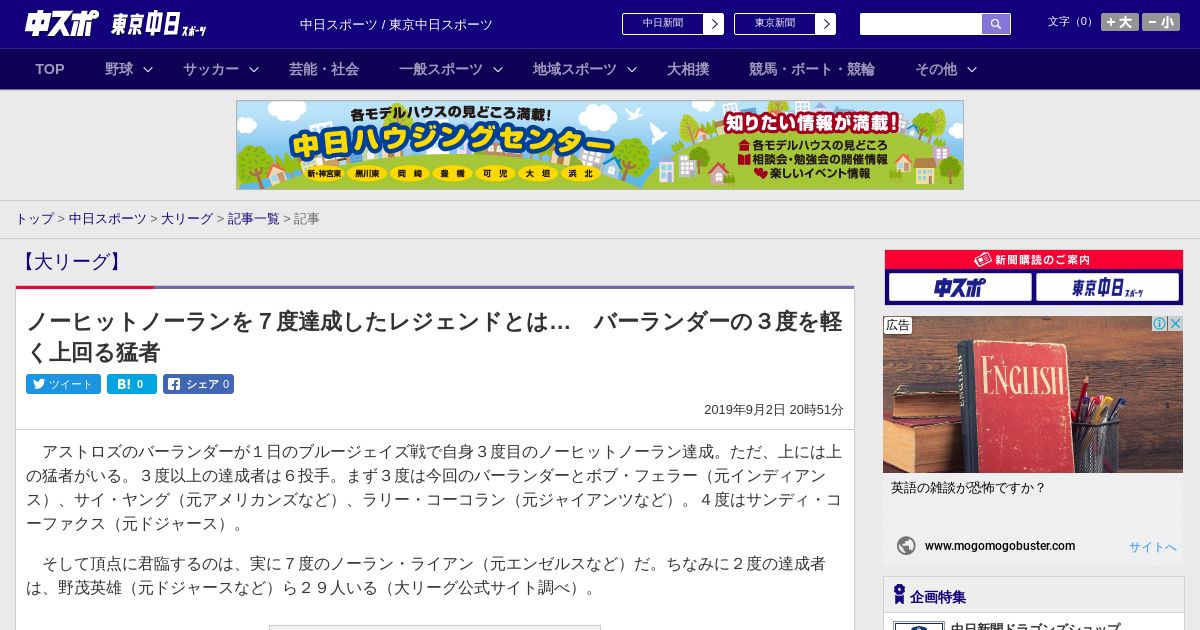Open 一般スポーツ menu item
This screenshot has width=1200, height=630.
pos(441,69)
